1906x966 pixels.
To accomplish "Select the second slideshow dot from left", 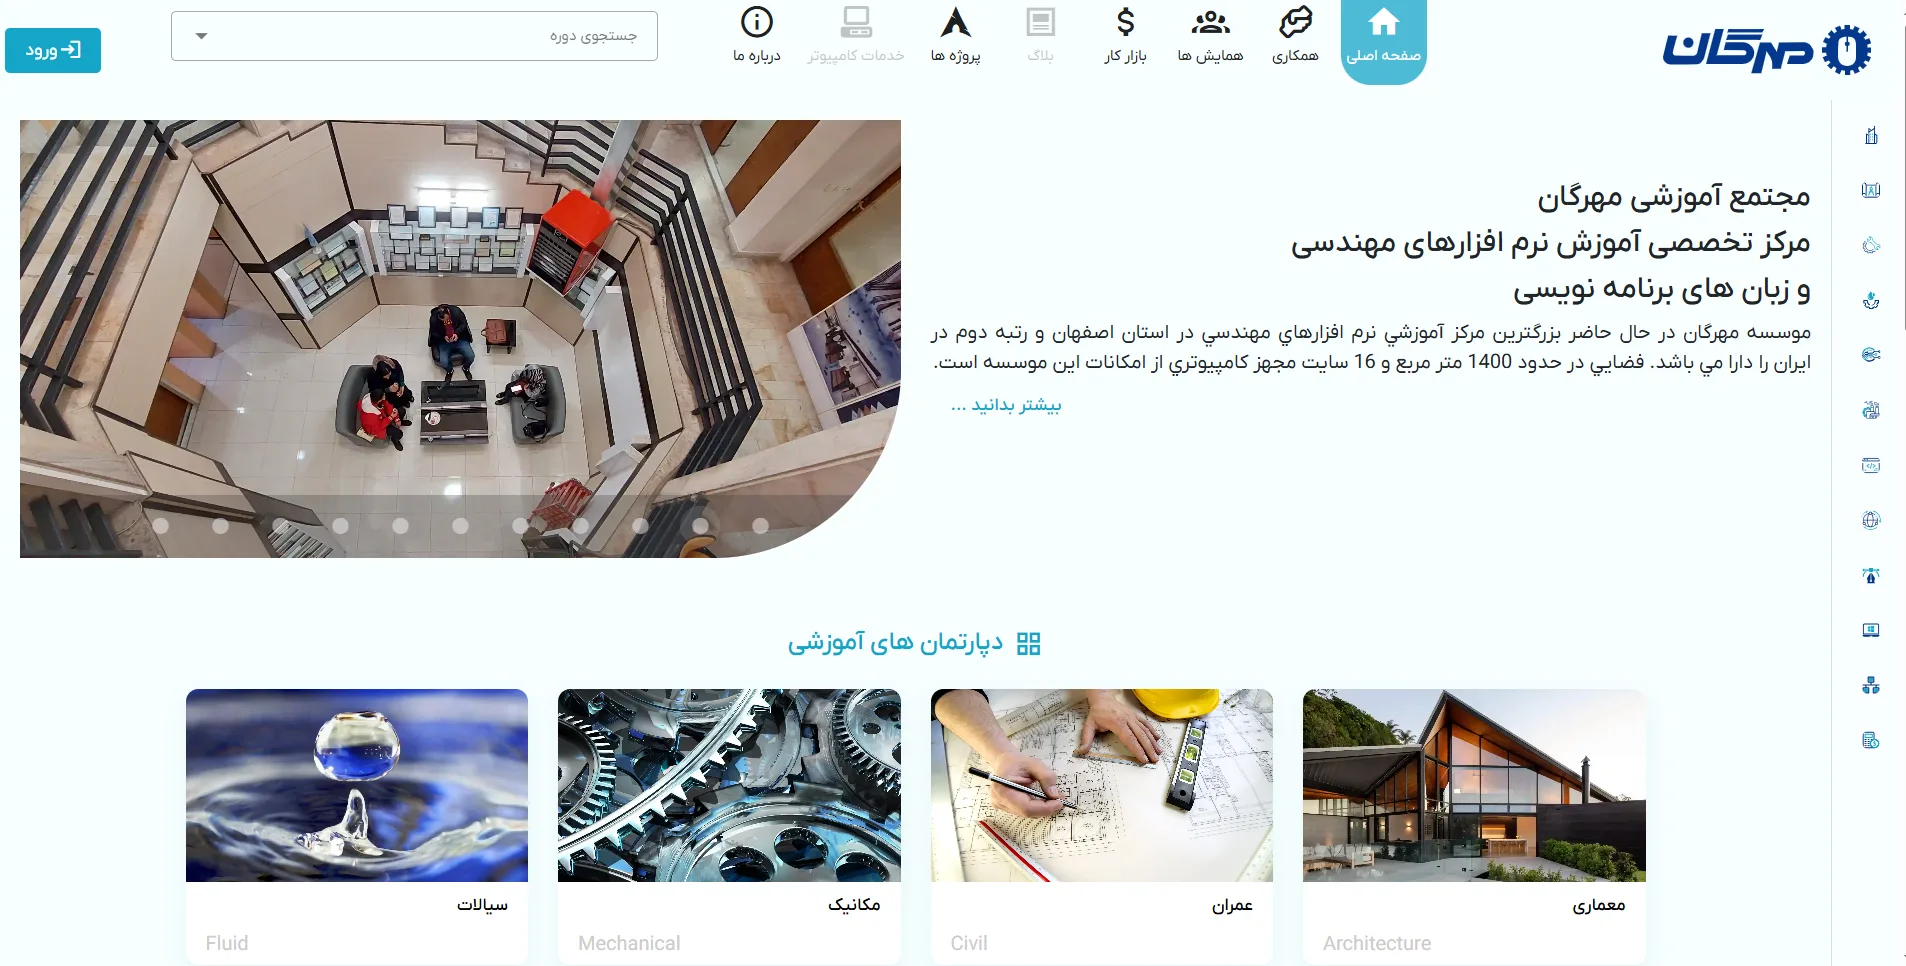I will tap(220, 525).
